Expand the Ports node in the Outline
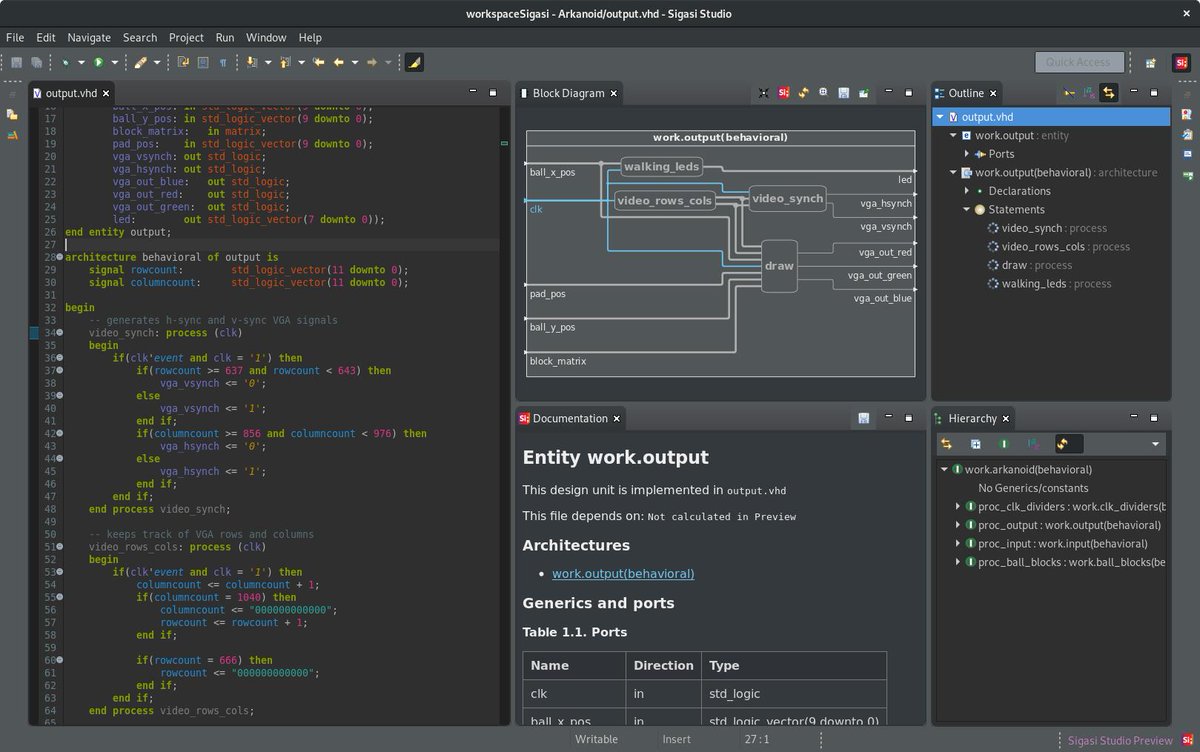Image resolution: width=1200 pixels, height=752 pixels. tap(967, 154)
